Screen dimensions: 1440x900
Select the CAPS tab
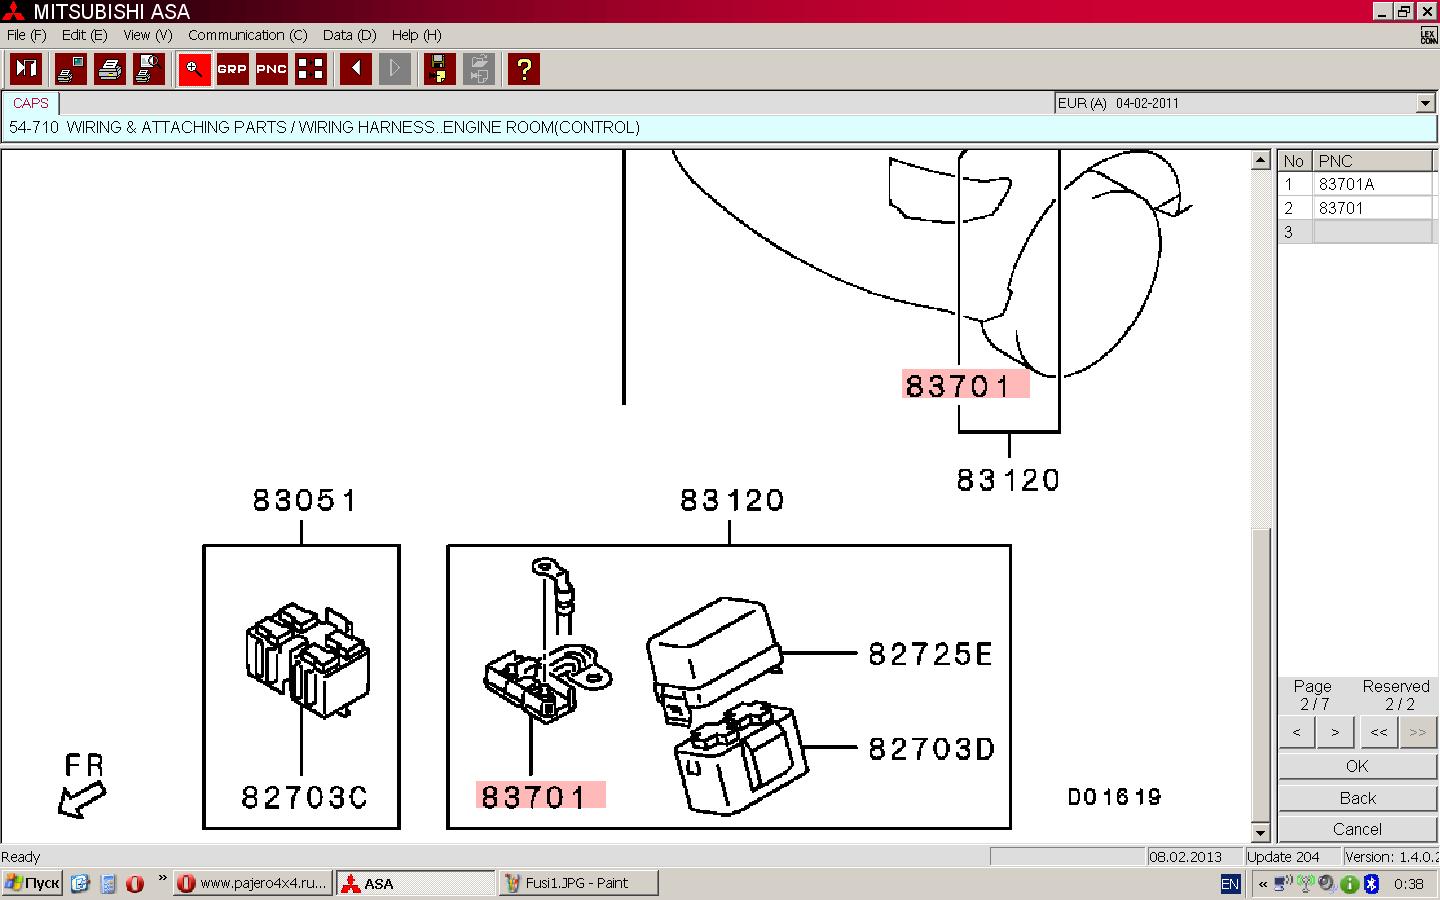[31, 103]
